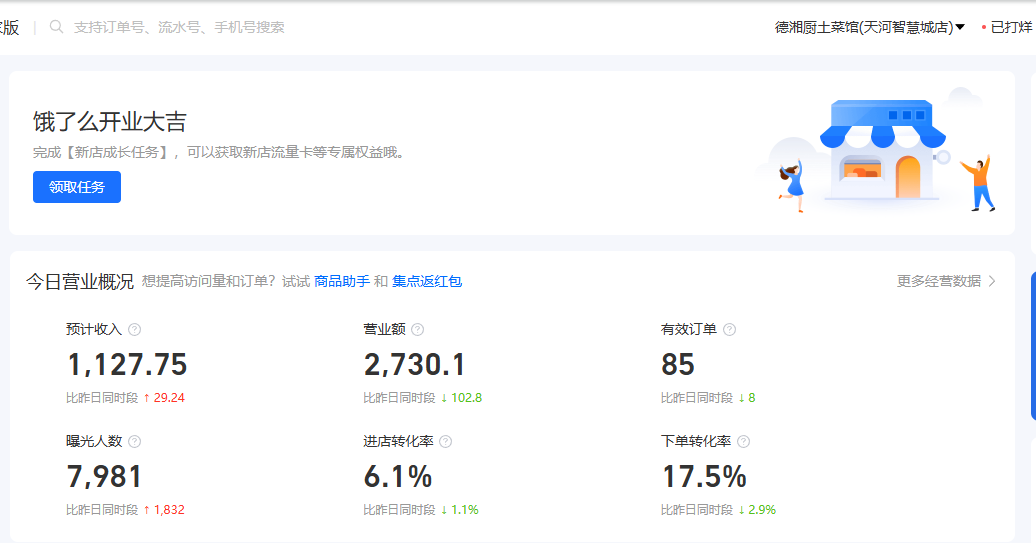Viewport: 1036px width, 543px height.
Task: Click the 7,981 exposure count value
Action: [x=104, y=477]
